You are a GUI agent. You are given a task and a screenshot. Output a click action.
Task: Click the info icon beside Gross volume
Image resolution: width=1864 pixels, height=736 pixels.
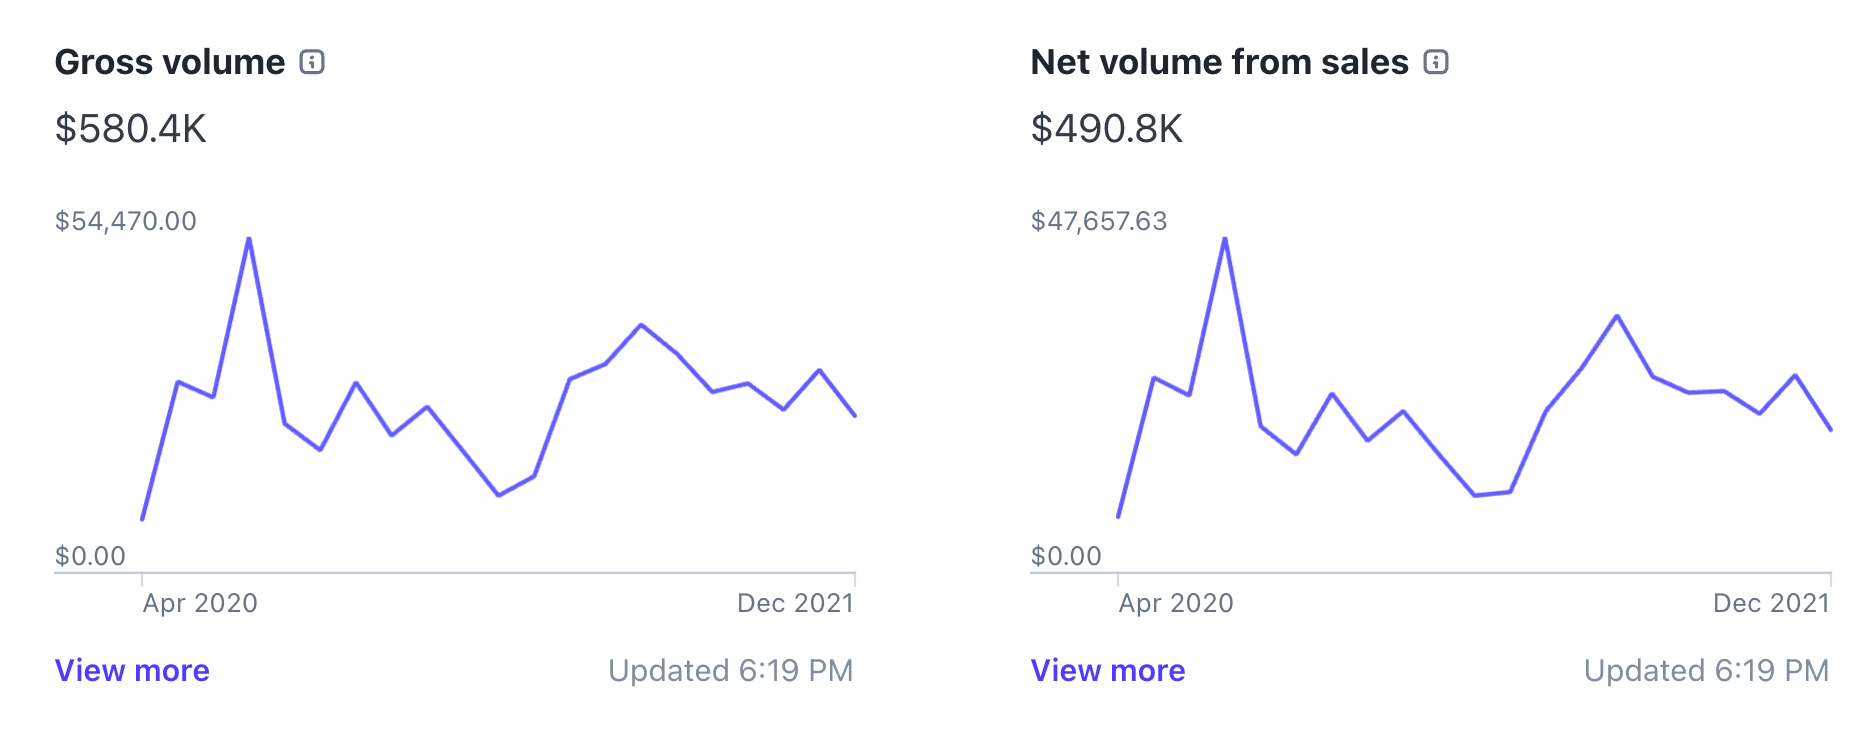tap(312, 62)
